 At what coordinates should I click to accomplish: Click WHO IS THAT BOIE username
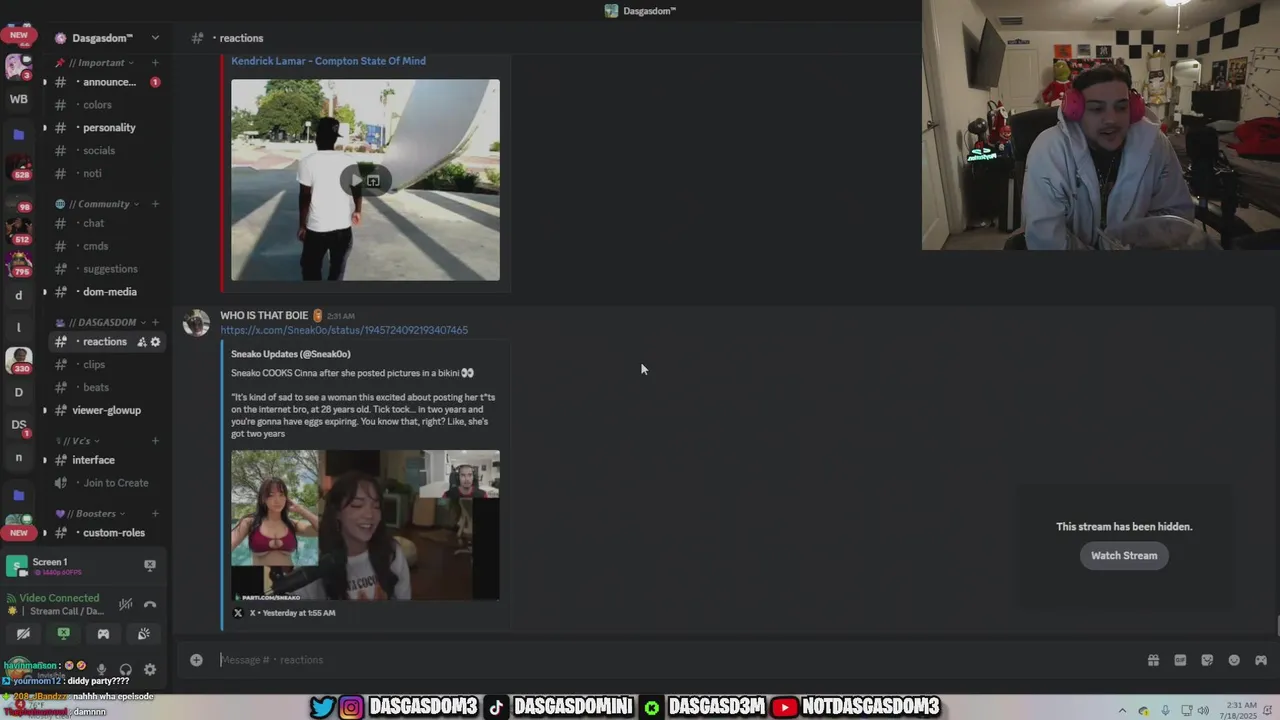click(265, 315)
